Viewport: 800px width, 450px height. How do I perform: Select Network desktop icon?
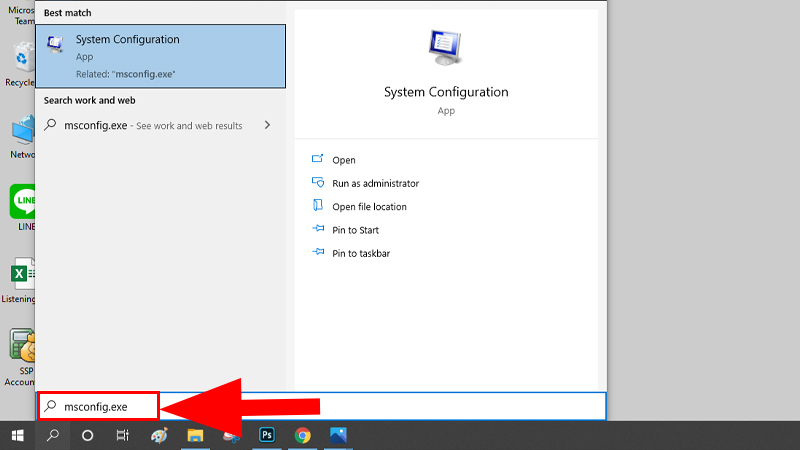click(22, 137)
